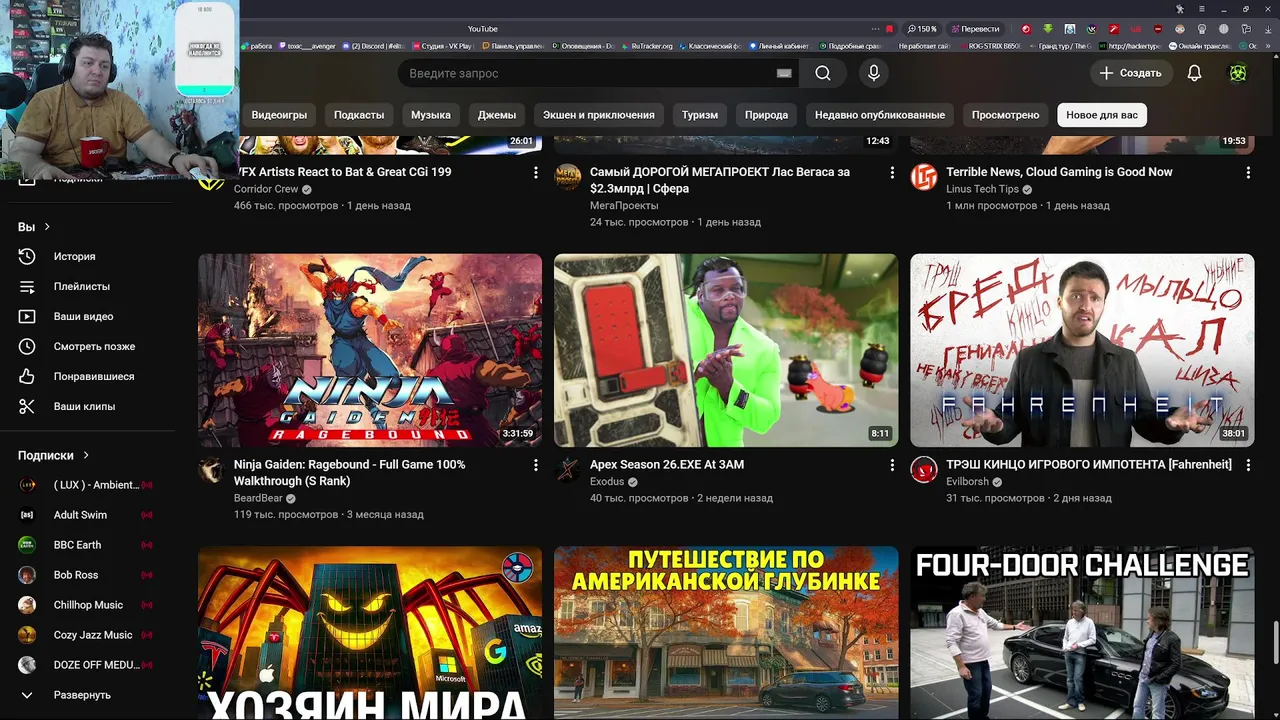Click the Перевести translate button in browser
Viewport: 1280px width, 720px height.
(975, 29)
